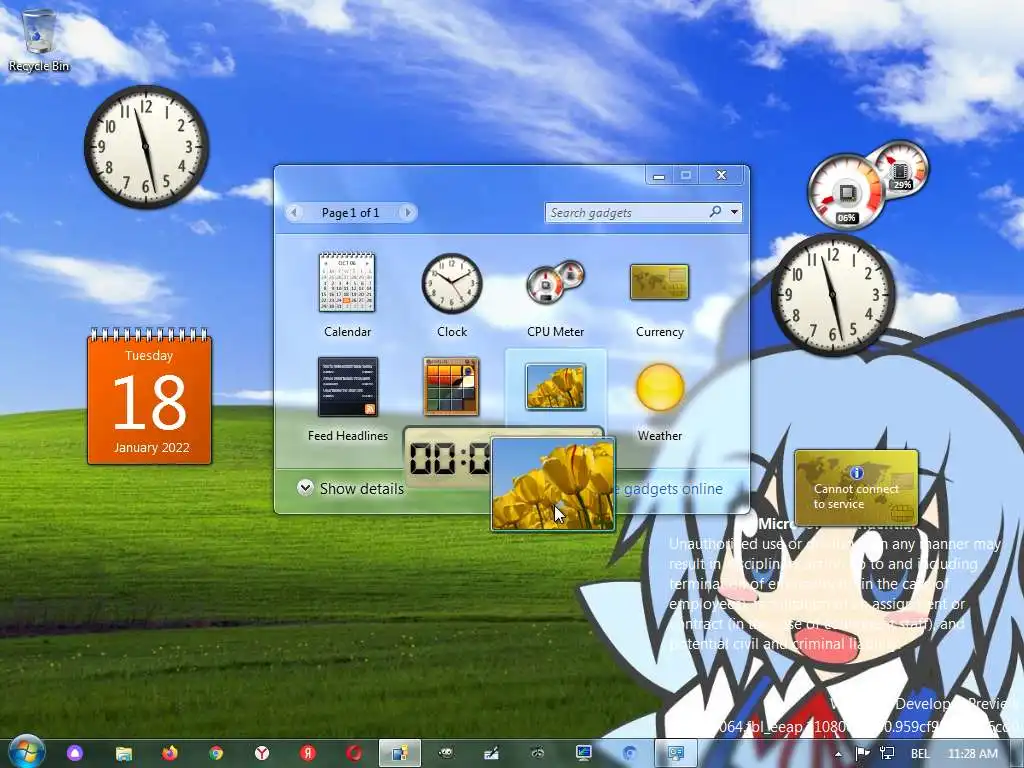Open the 11:28 AM taskbar clock

pyautogui.click(x=972, y=754)
